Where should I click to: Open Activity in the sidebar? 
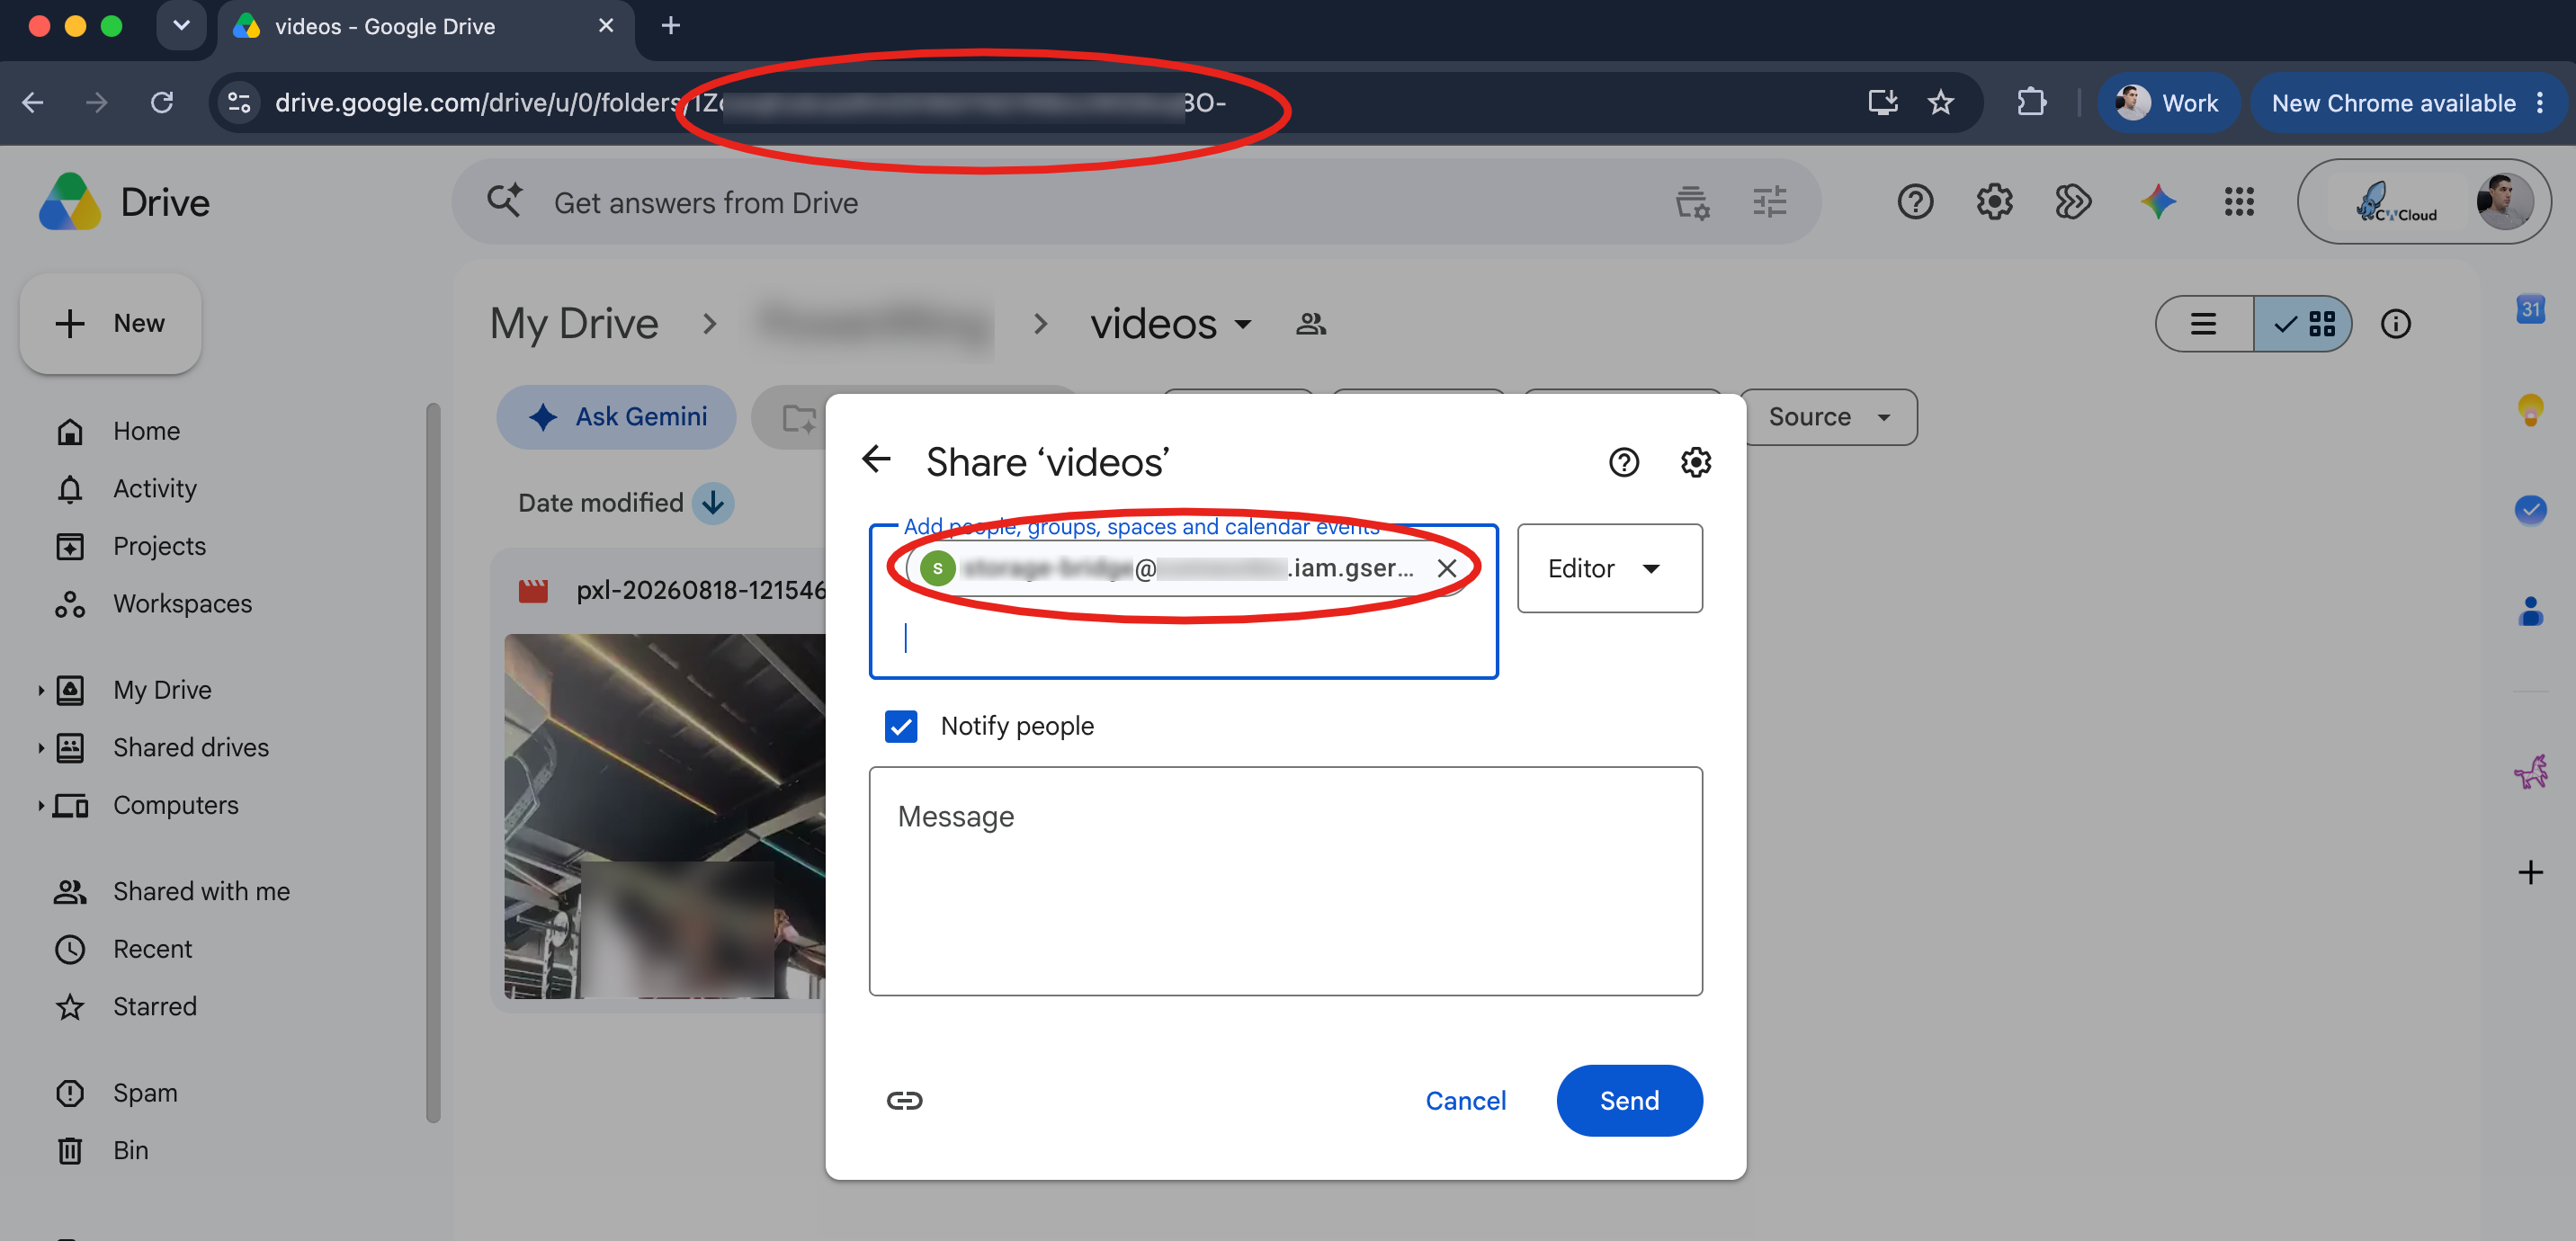[x=155, y=488]
